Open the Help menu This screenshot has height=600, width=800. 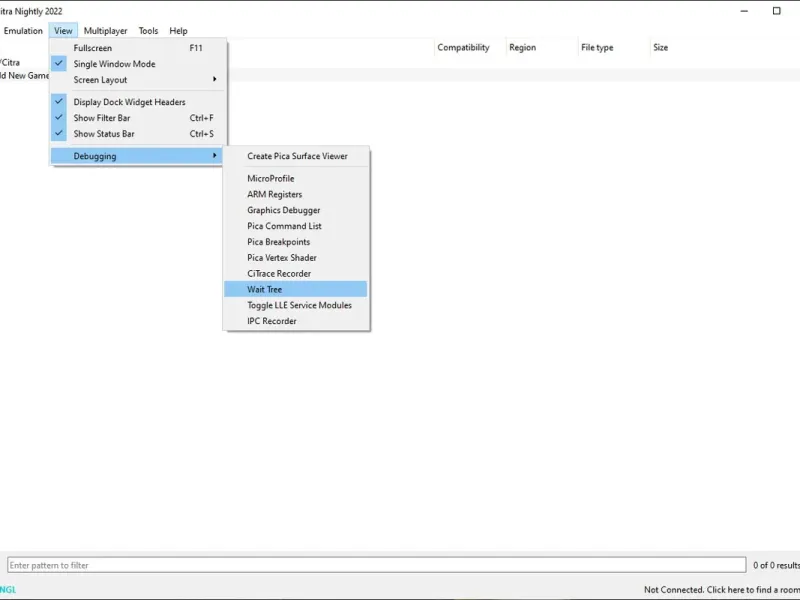click(178, 31)
